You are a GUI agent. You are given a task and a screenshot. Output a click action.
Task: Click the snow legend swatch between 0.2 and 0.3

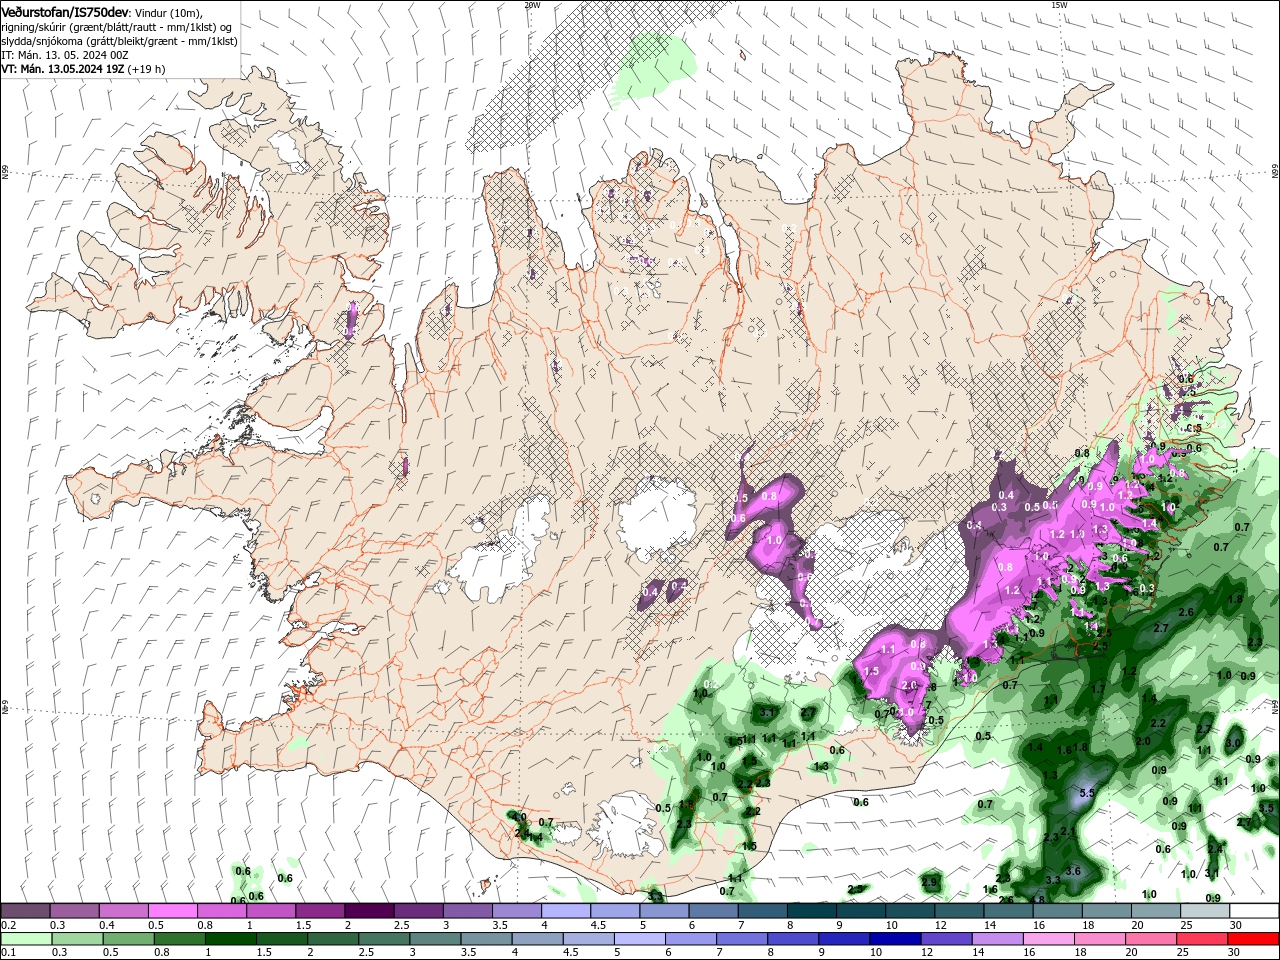tap(25, 911)
